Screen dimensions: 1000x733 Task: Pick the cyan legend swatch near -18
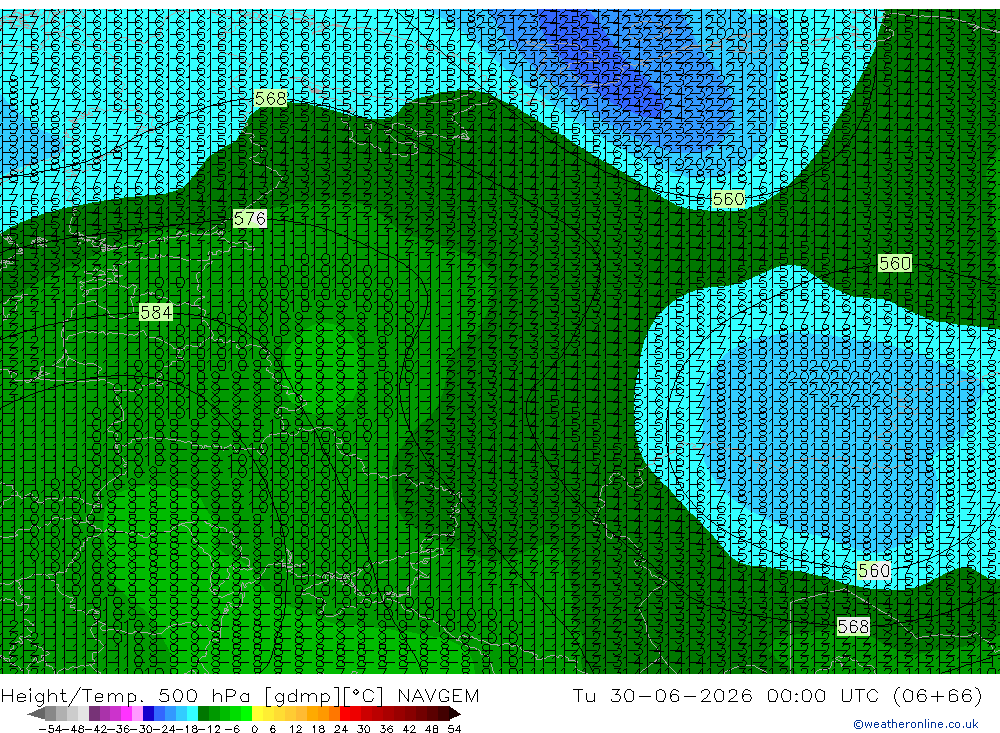192,713
